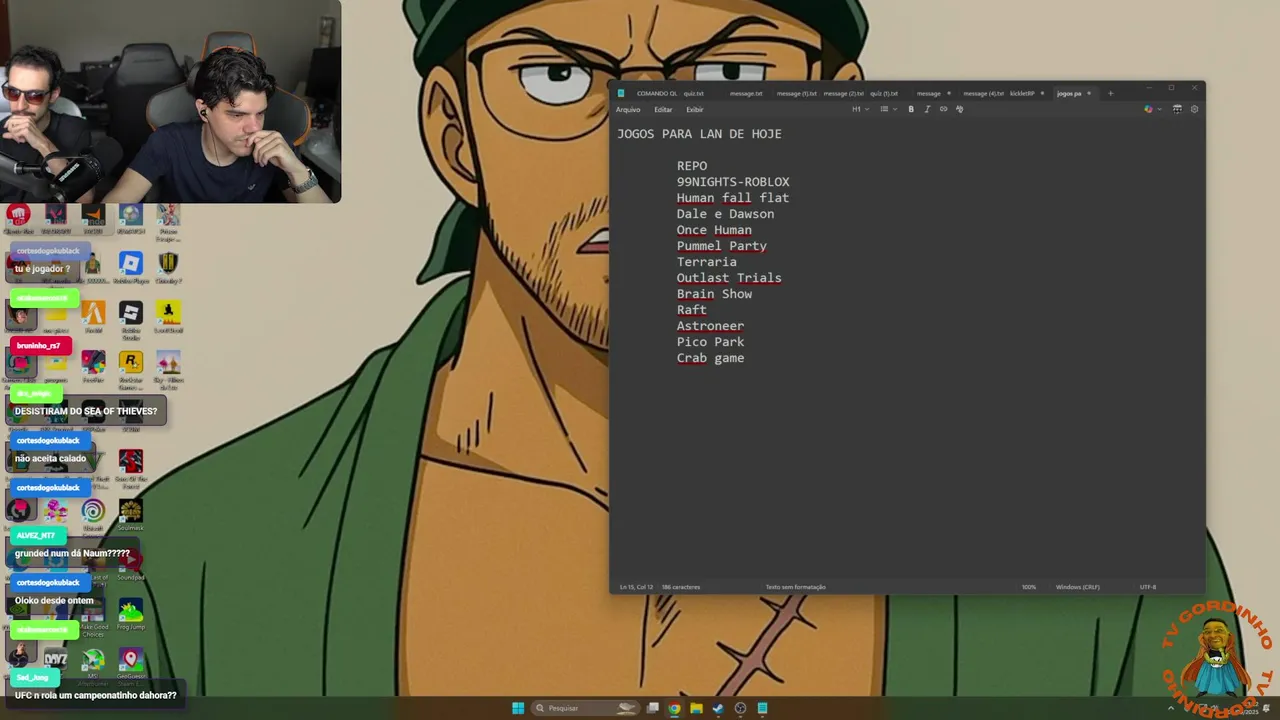Open OBS Studio from the taskbar

pos(740,708)
